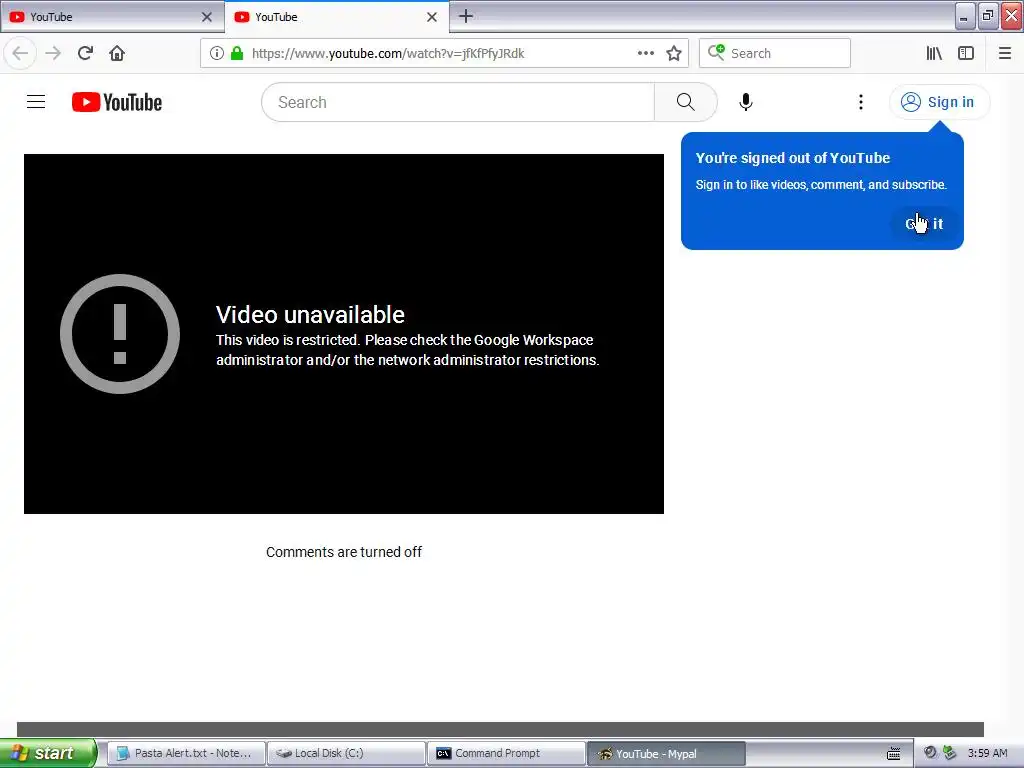Open YouTube guide hamburger menu
The image size is (1024, 768).
(x=36, y=102)
